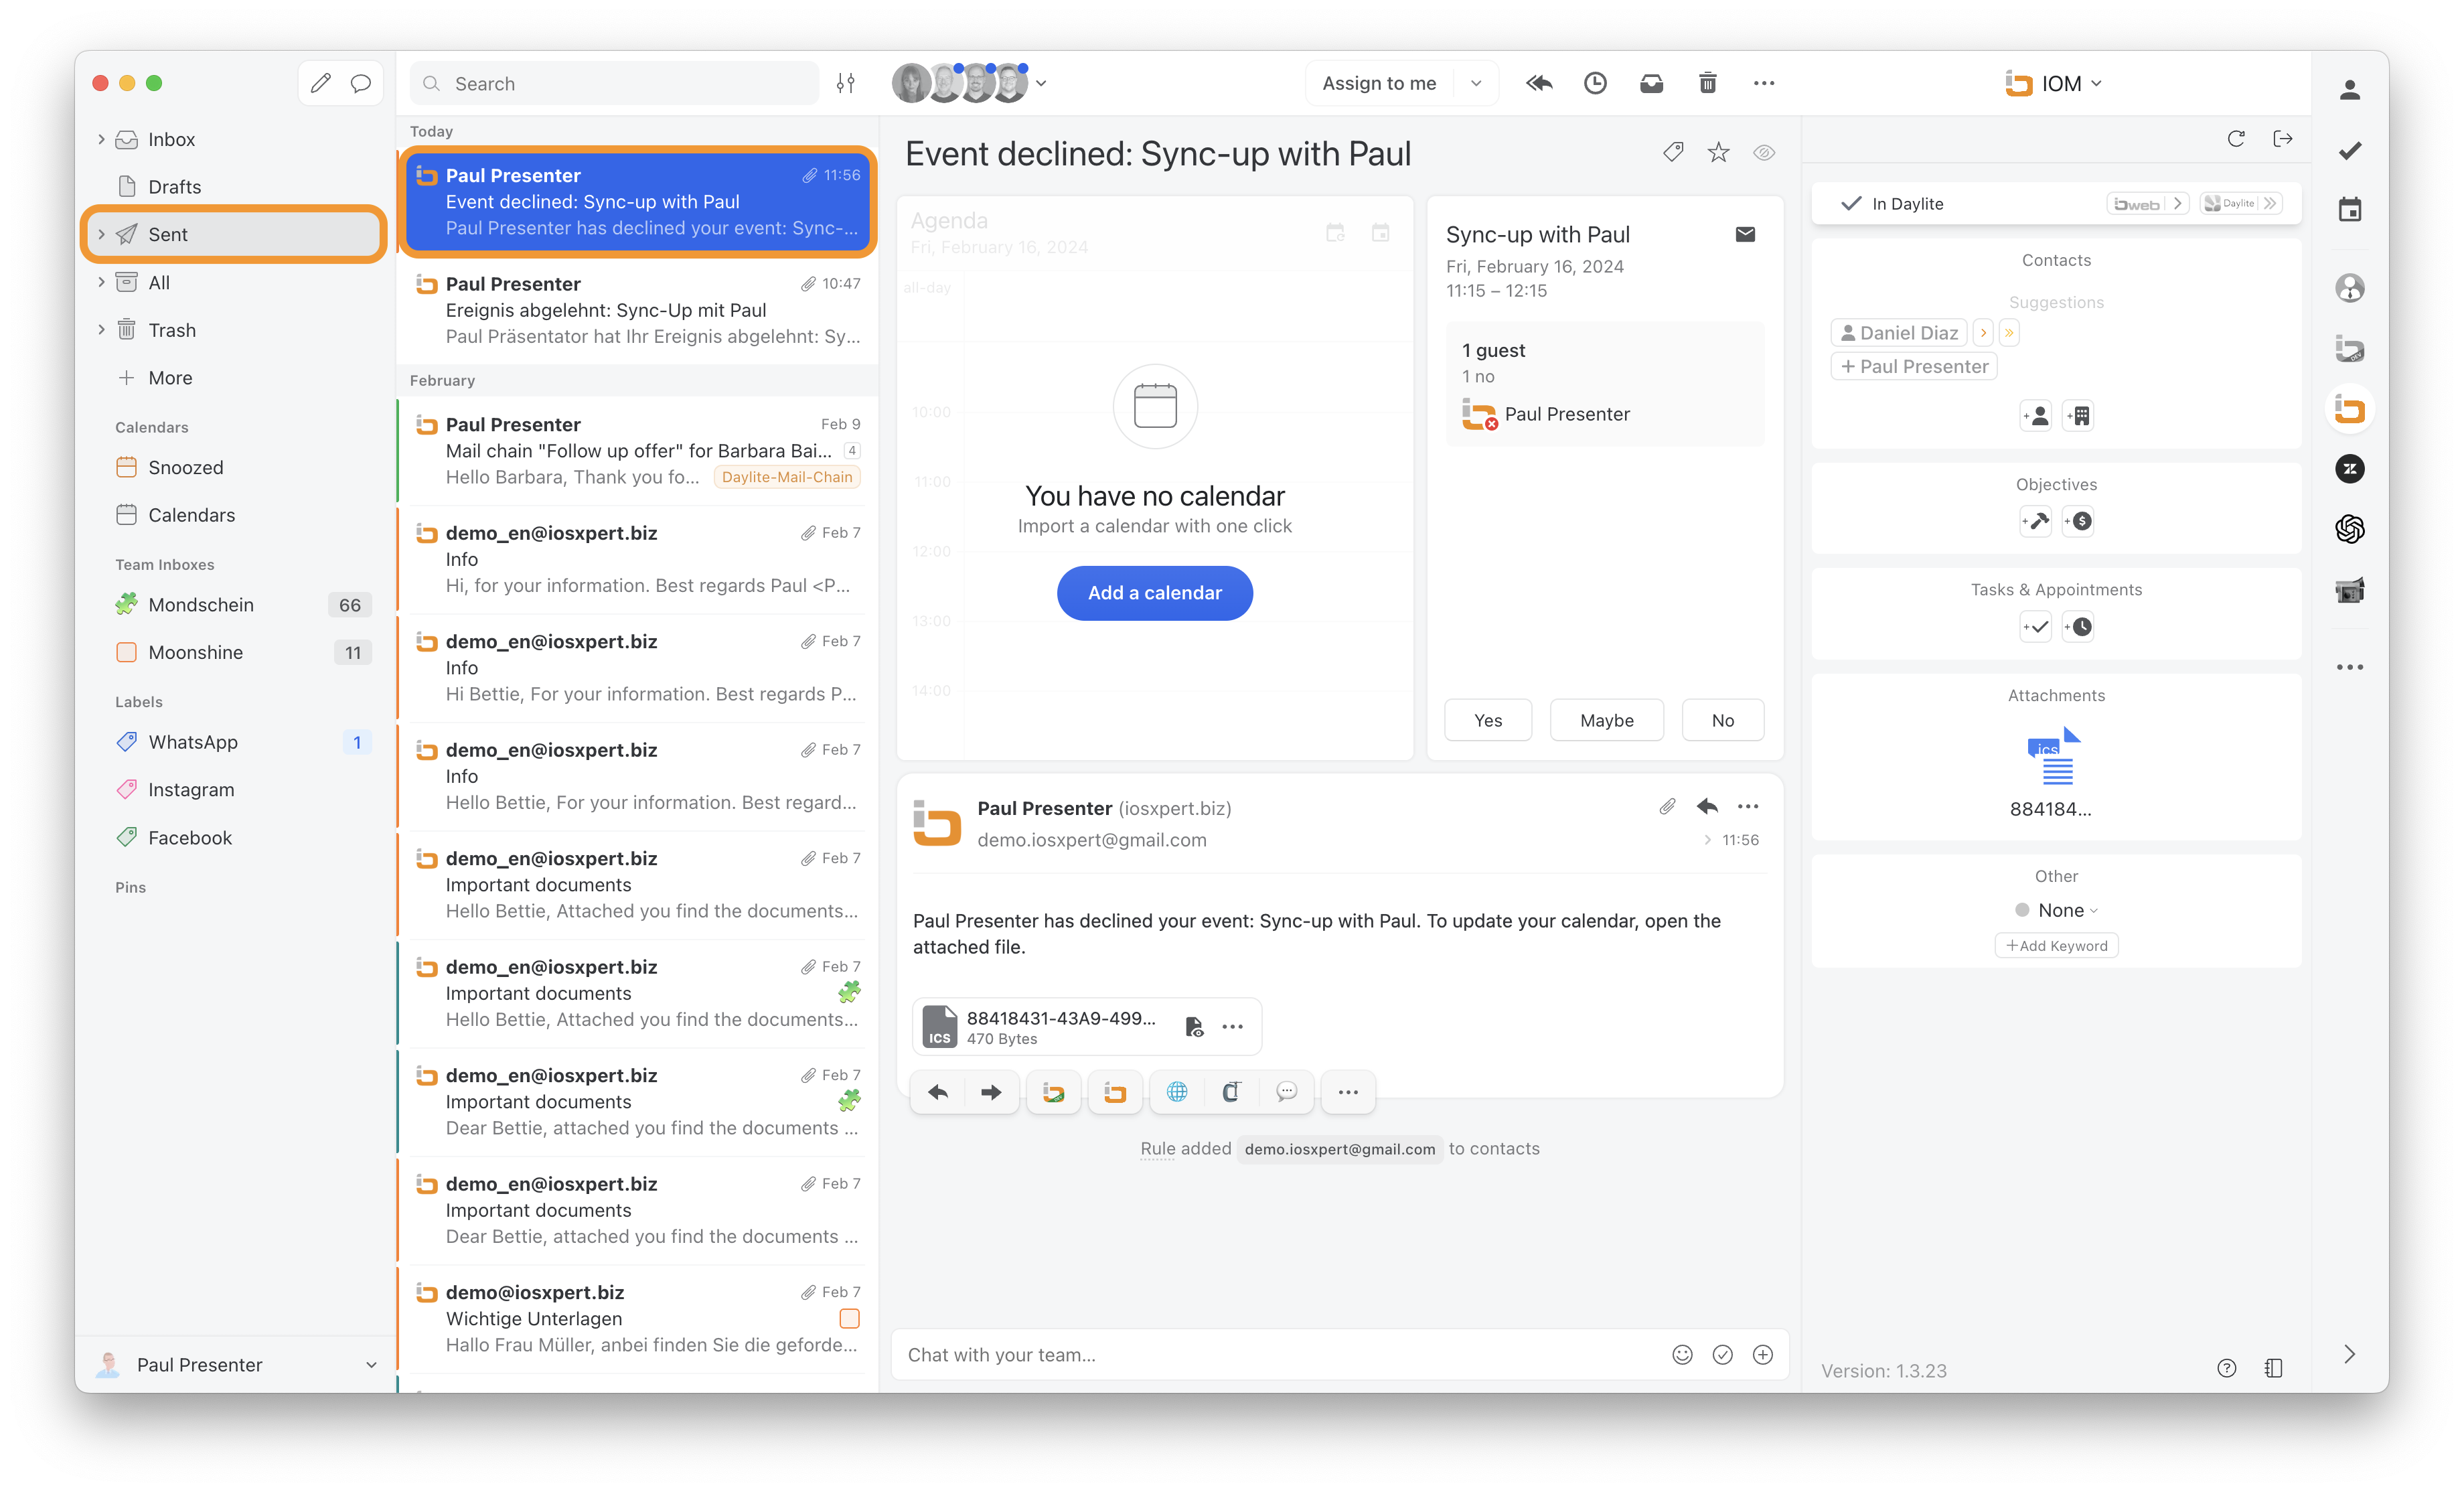Click the reply all arrow in toolbar
2464x1492 pixels.
(1539, 83)
